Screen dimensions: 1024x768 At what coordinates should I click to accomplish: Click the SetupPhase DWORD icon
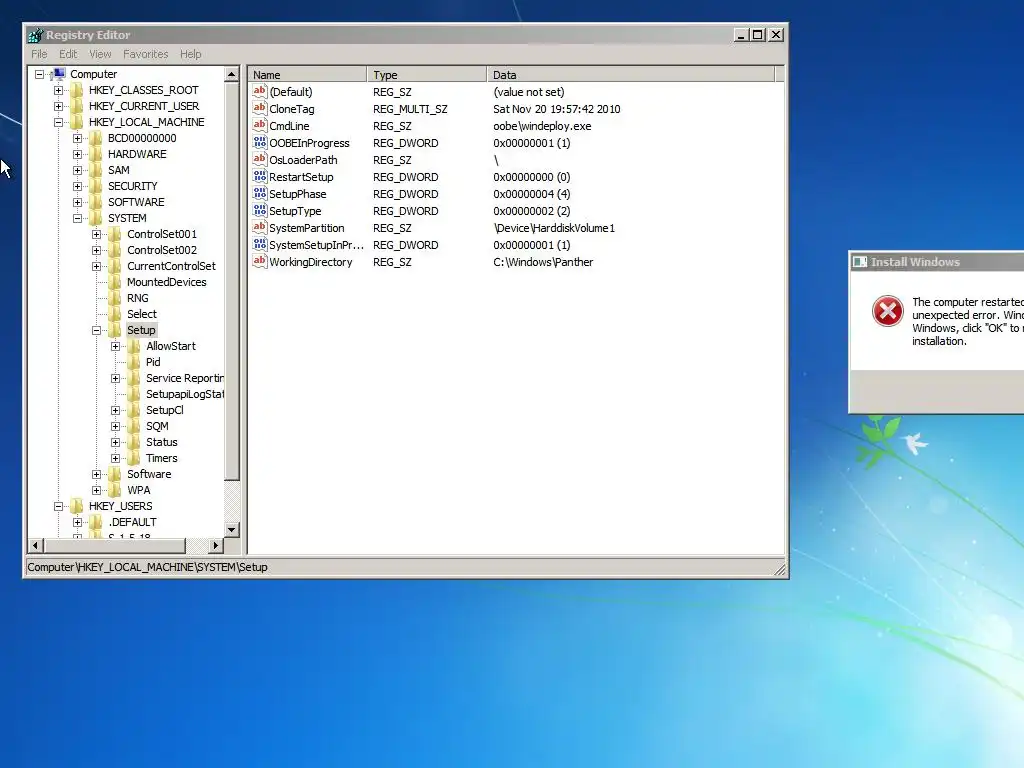coord(259,193)
